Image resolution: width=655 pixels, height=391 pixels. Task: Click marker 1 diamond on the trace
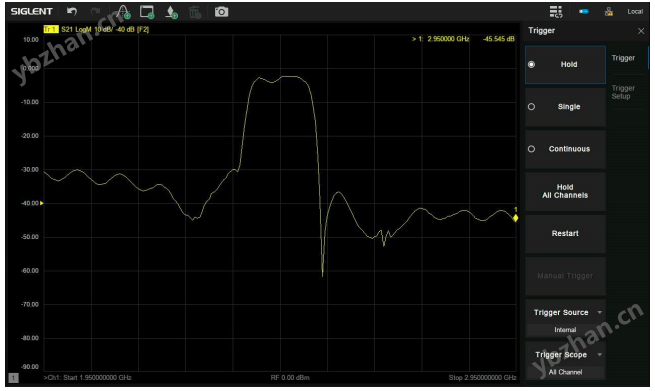click(x=515, y=218)
